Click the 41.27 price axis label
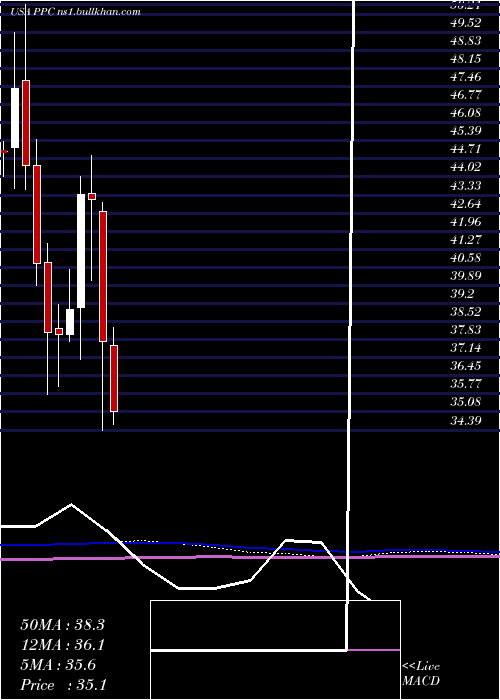The height and width of the screenshot is (700, 500). (465, 240)
